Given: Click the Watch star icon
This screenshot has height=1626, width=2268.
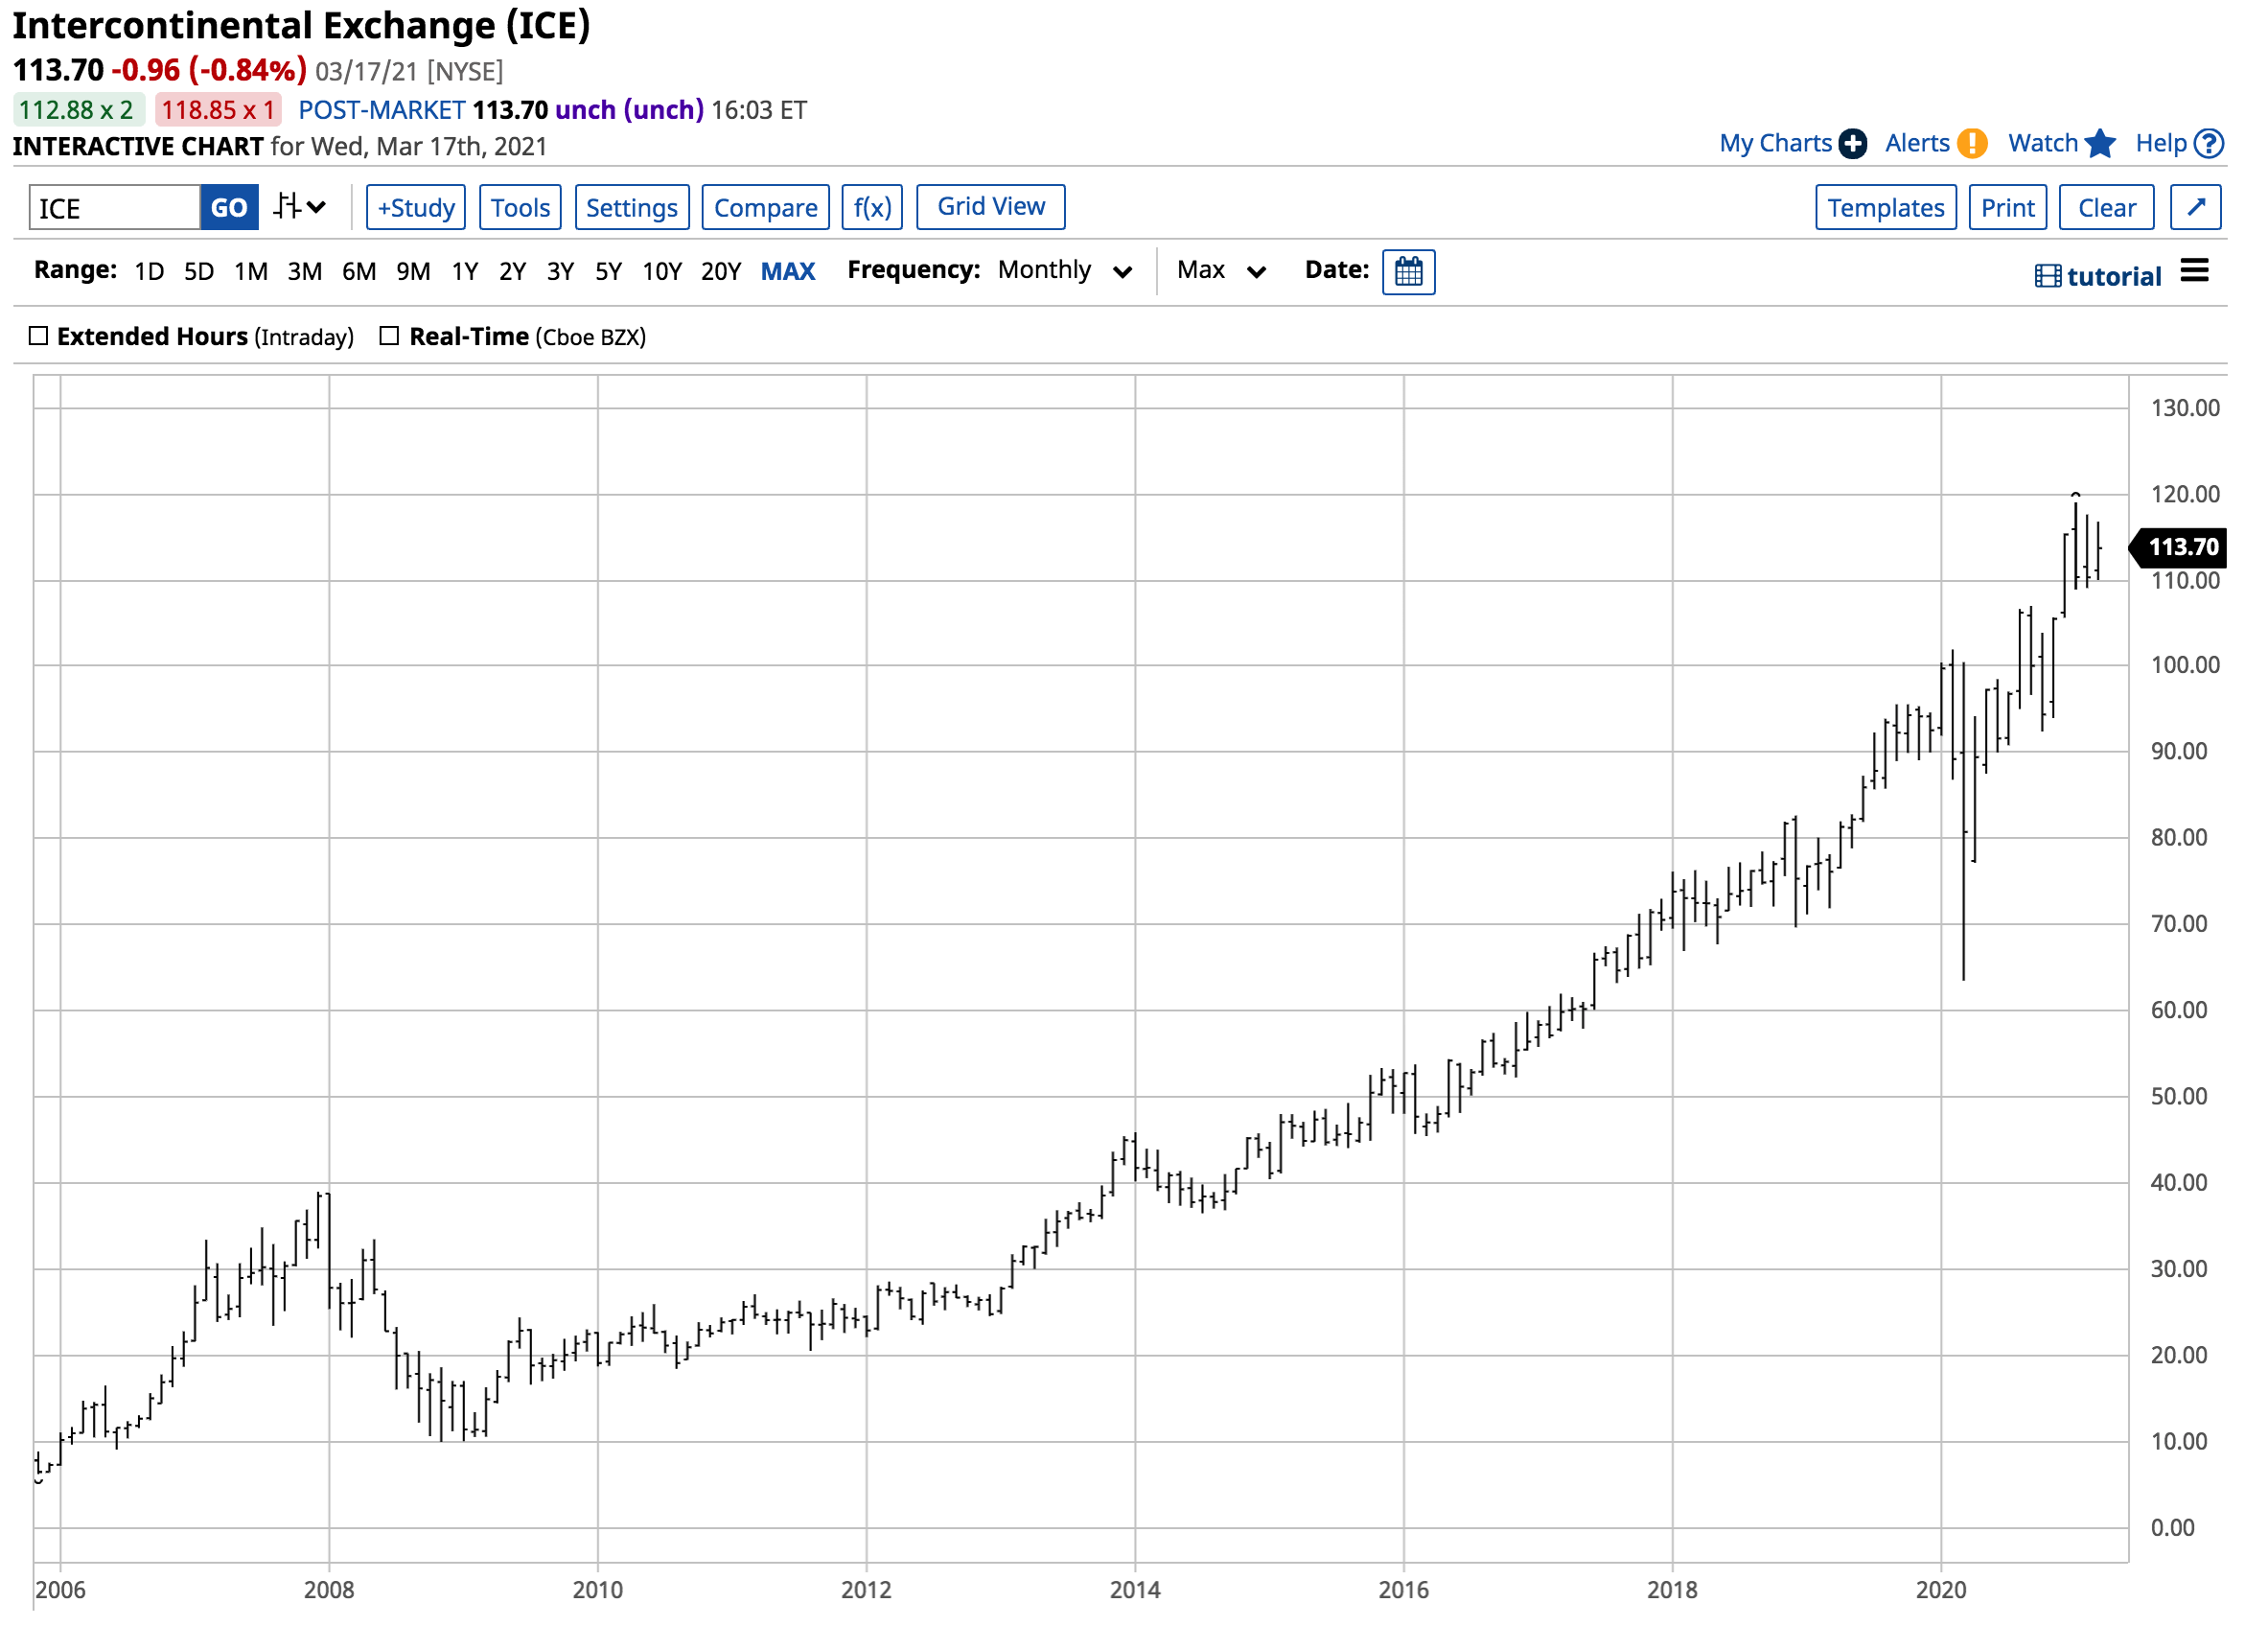Looking at the screenshot, I should point(2100,144).
